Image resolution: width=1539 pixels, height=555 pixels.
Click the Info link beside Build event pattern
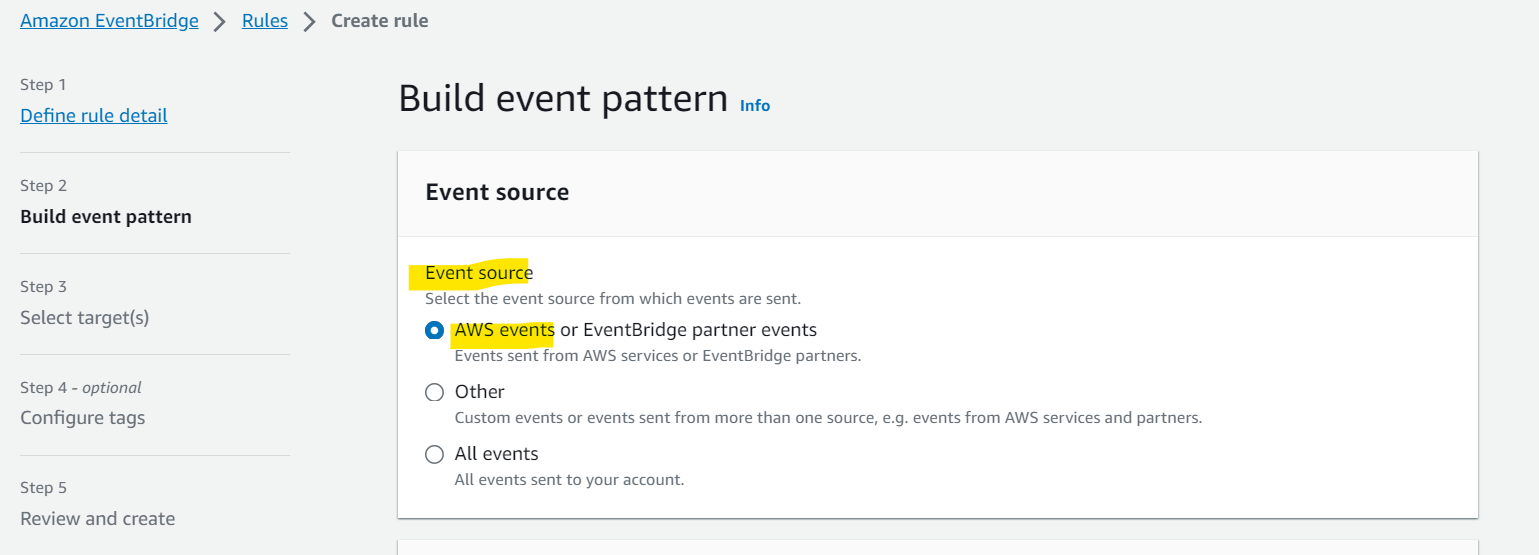point(755,105)
